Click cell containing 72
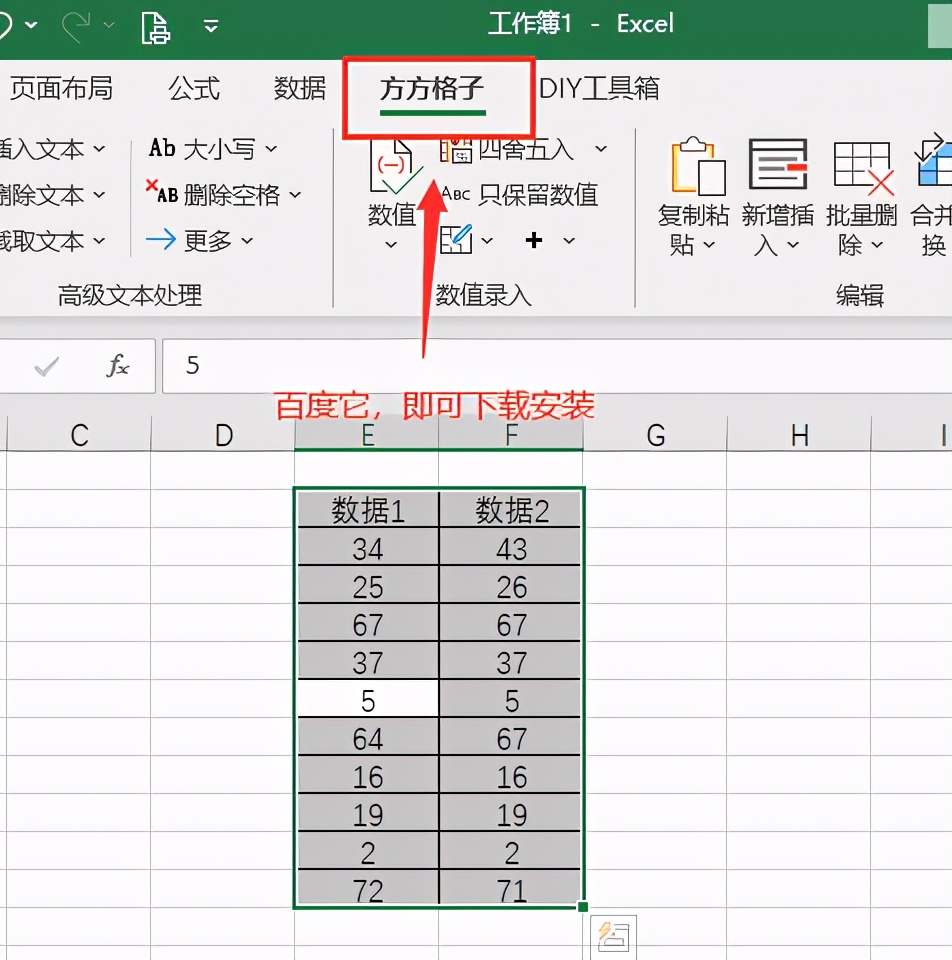This screenshot has height=960, width=952. (367, 889)
